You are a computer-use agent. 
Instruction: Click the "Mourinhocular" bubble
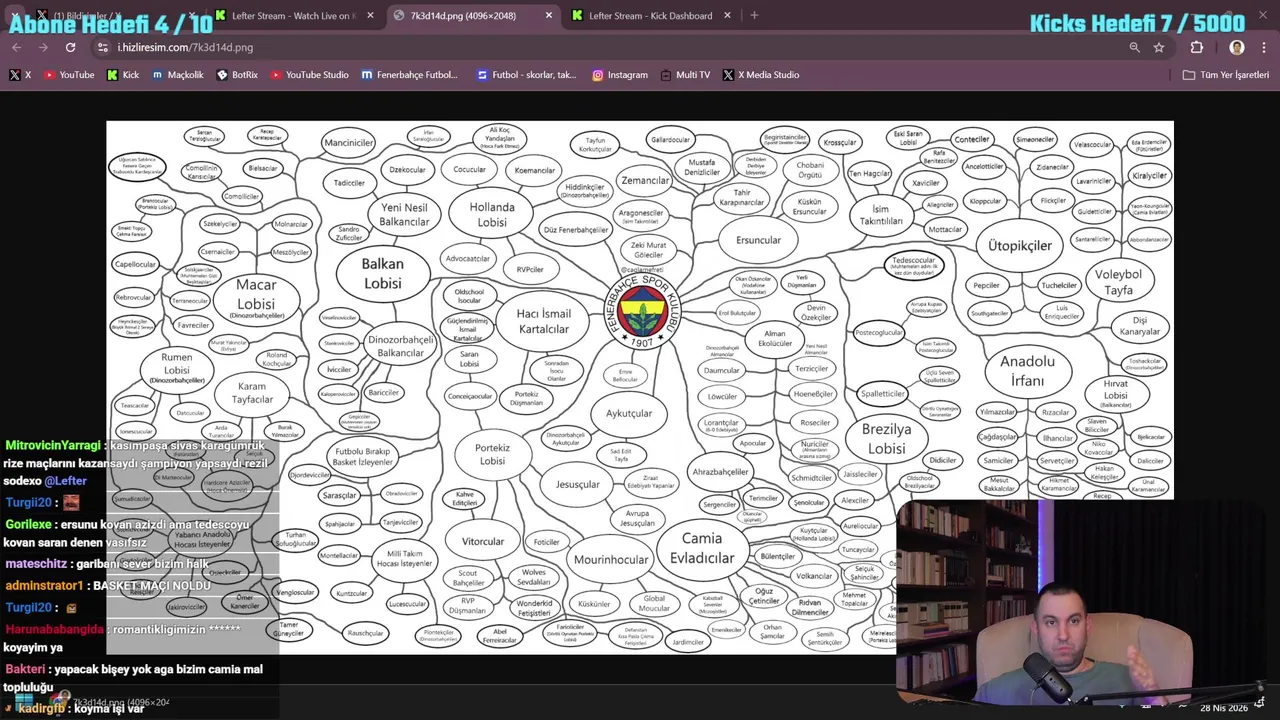pos(611,559)
